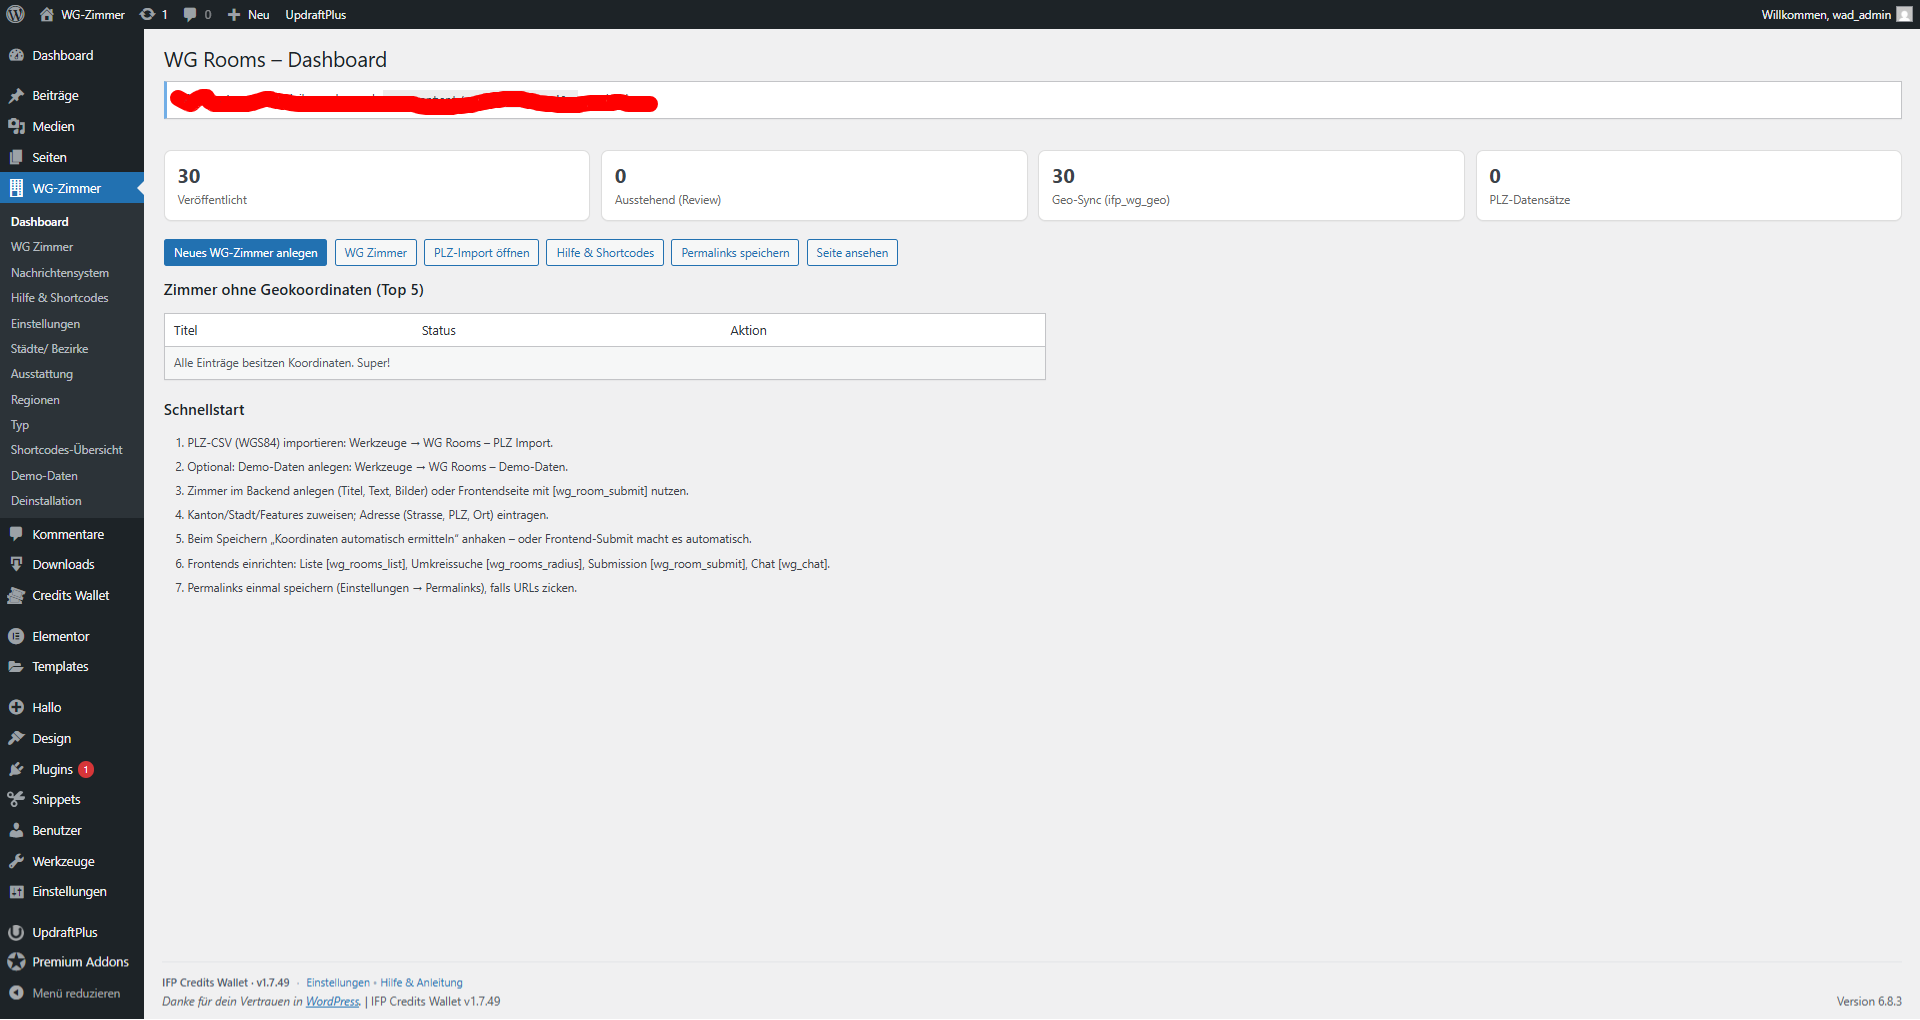Open the comments bubble icon in admin bar

point(190,14)
